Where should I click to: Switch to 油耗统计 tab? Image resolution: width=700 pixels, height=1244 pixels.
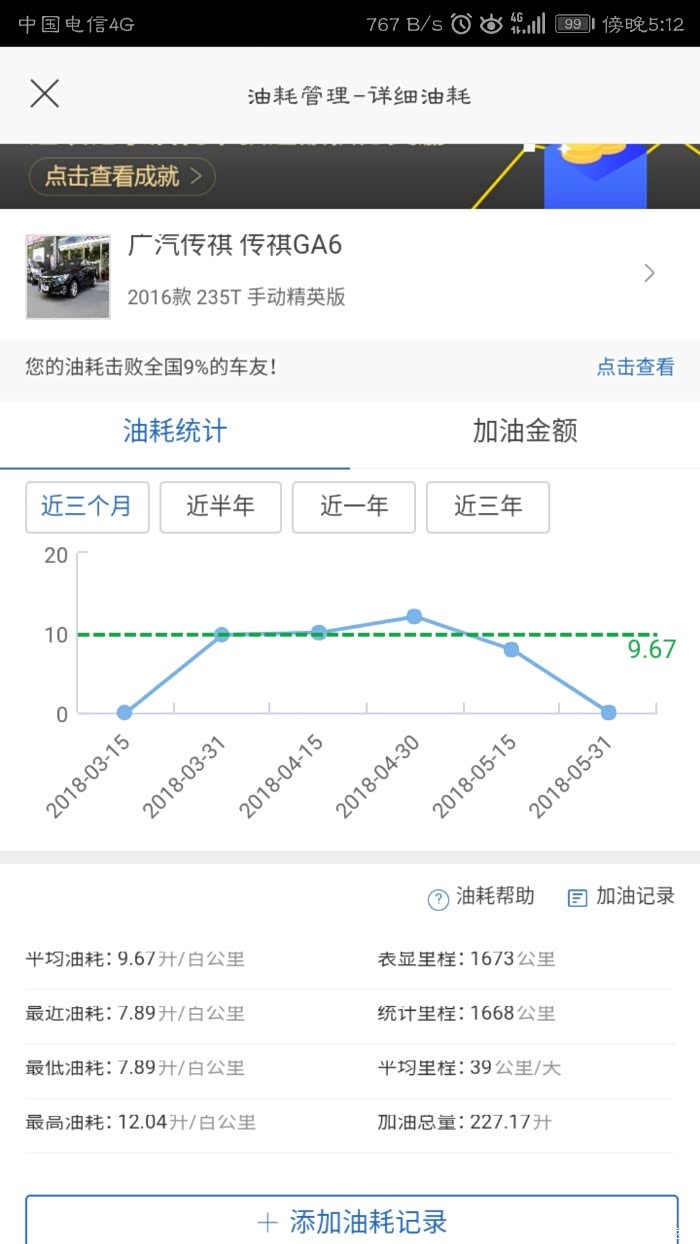tap(175, 432)
